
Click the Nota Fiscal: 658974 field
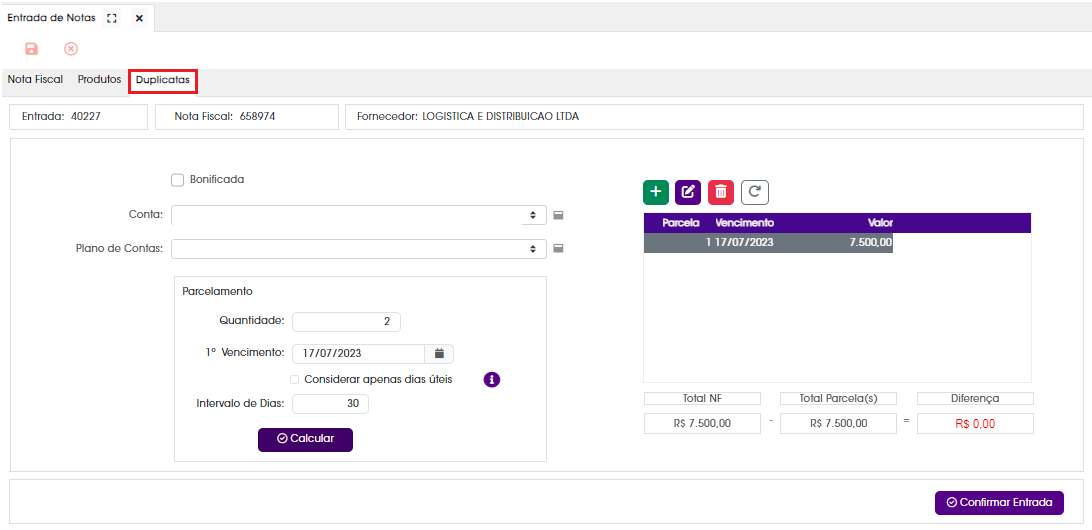pos(247,117)
